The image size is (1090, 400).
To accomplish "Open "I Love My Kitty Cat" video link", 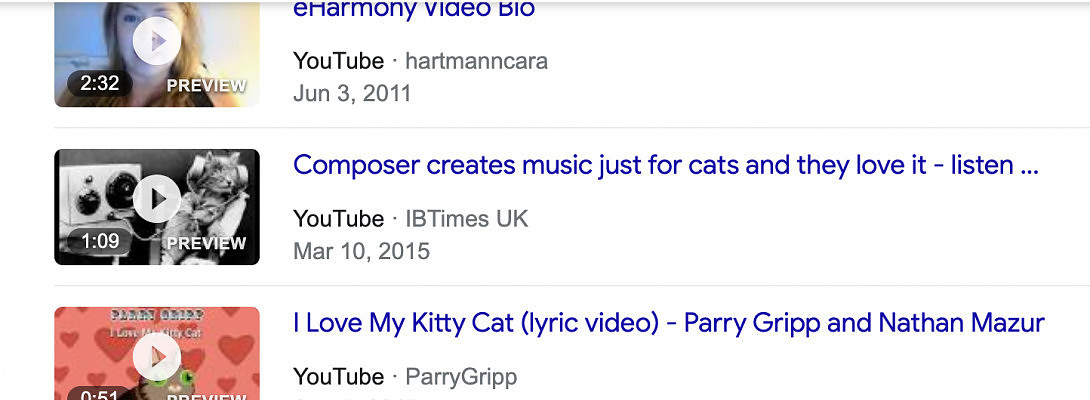I will click(668, 323).
